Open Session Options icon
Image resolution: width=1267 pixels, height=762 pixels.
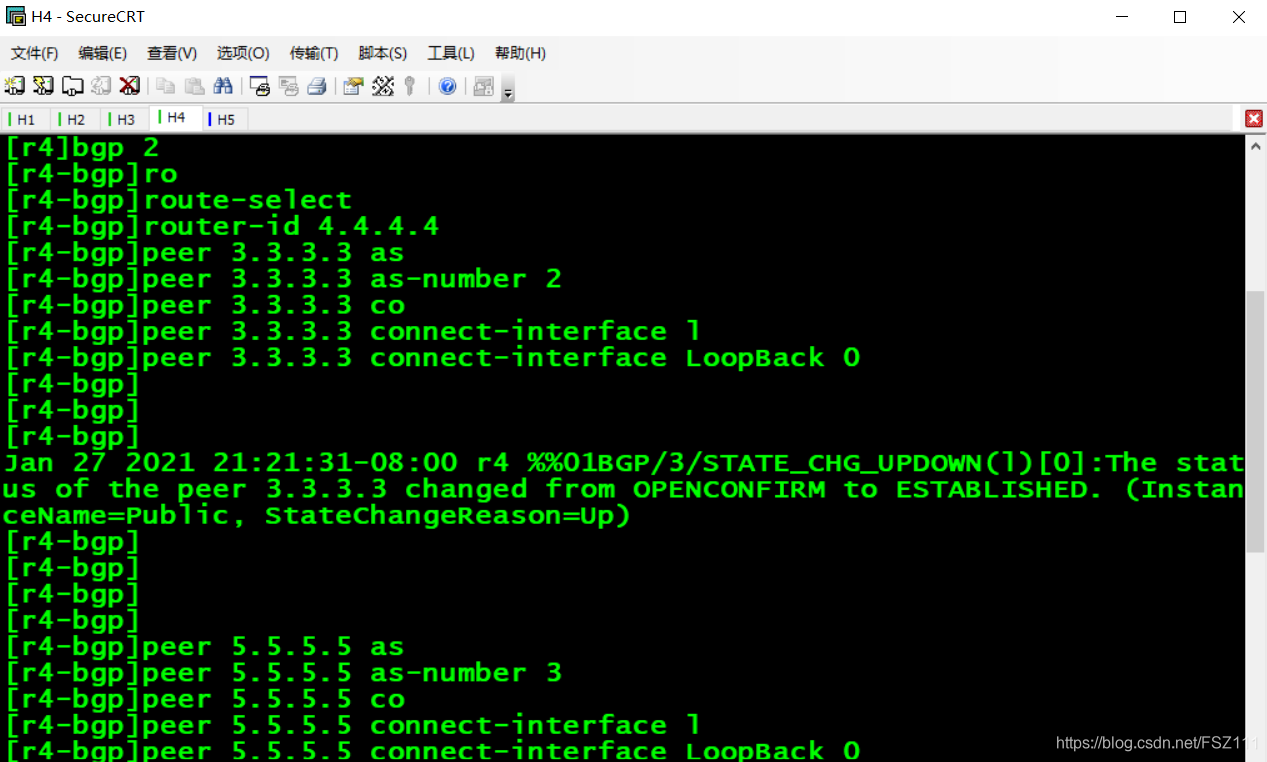point(353,86)
